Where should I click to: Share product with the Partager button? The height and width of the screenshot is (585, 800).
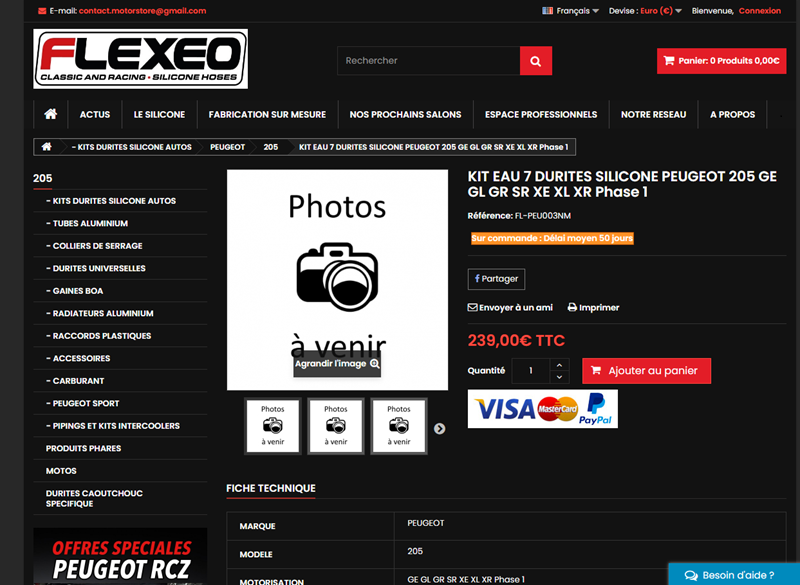[x=496, y=279]
